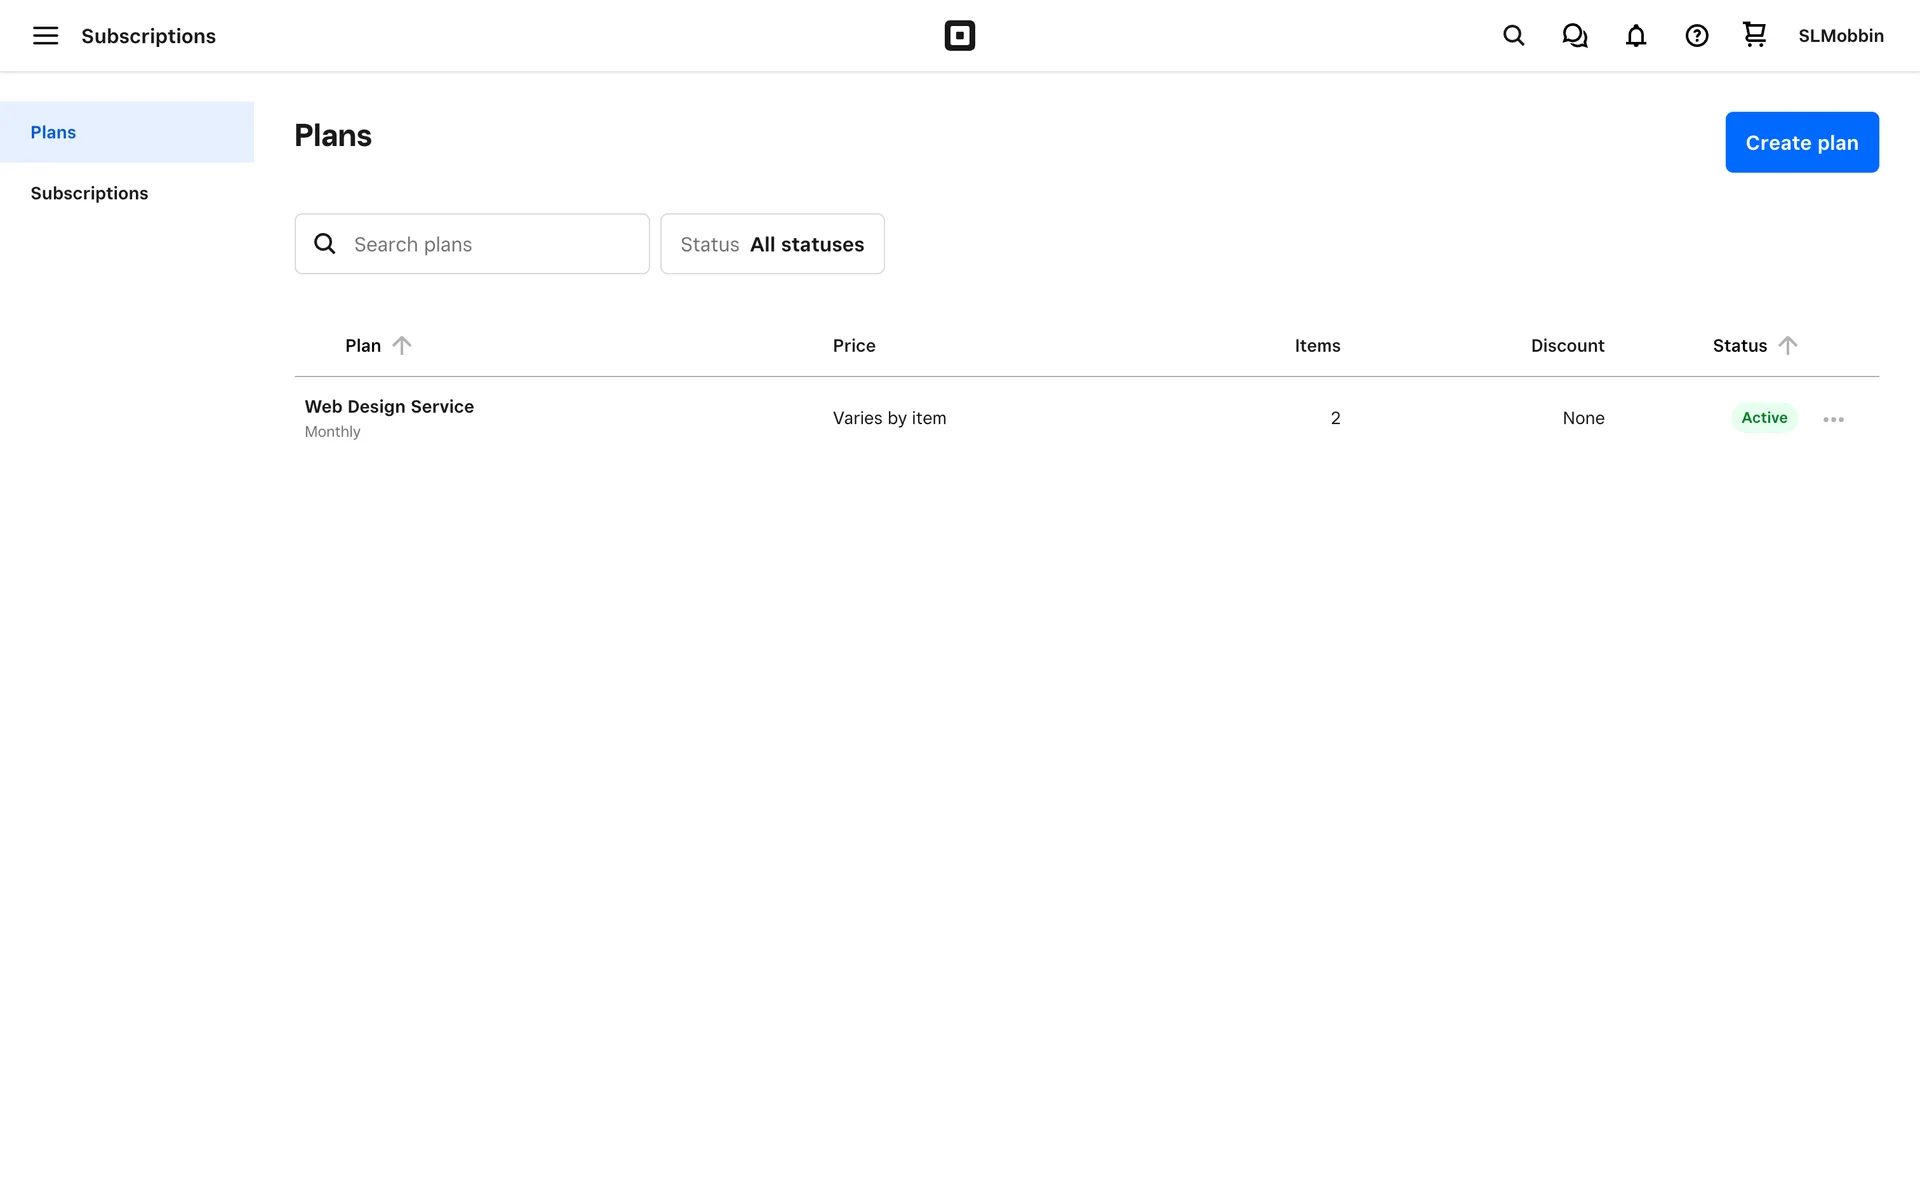1920x1200 pixels.
Task: Open more options for Web Design Service
Action: pyautogui.click(x=1832, y=419)
